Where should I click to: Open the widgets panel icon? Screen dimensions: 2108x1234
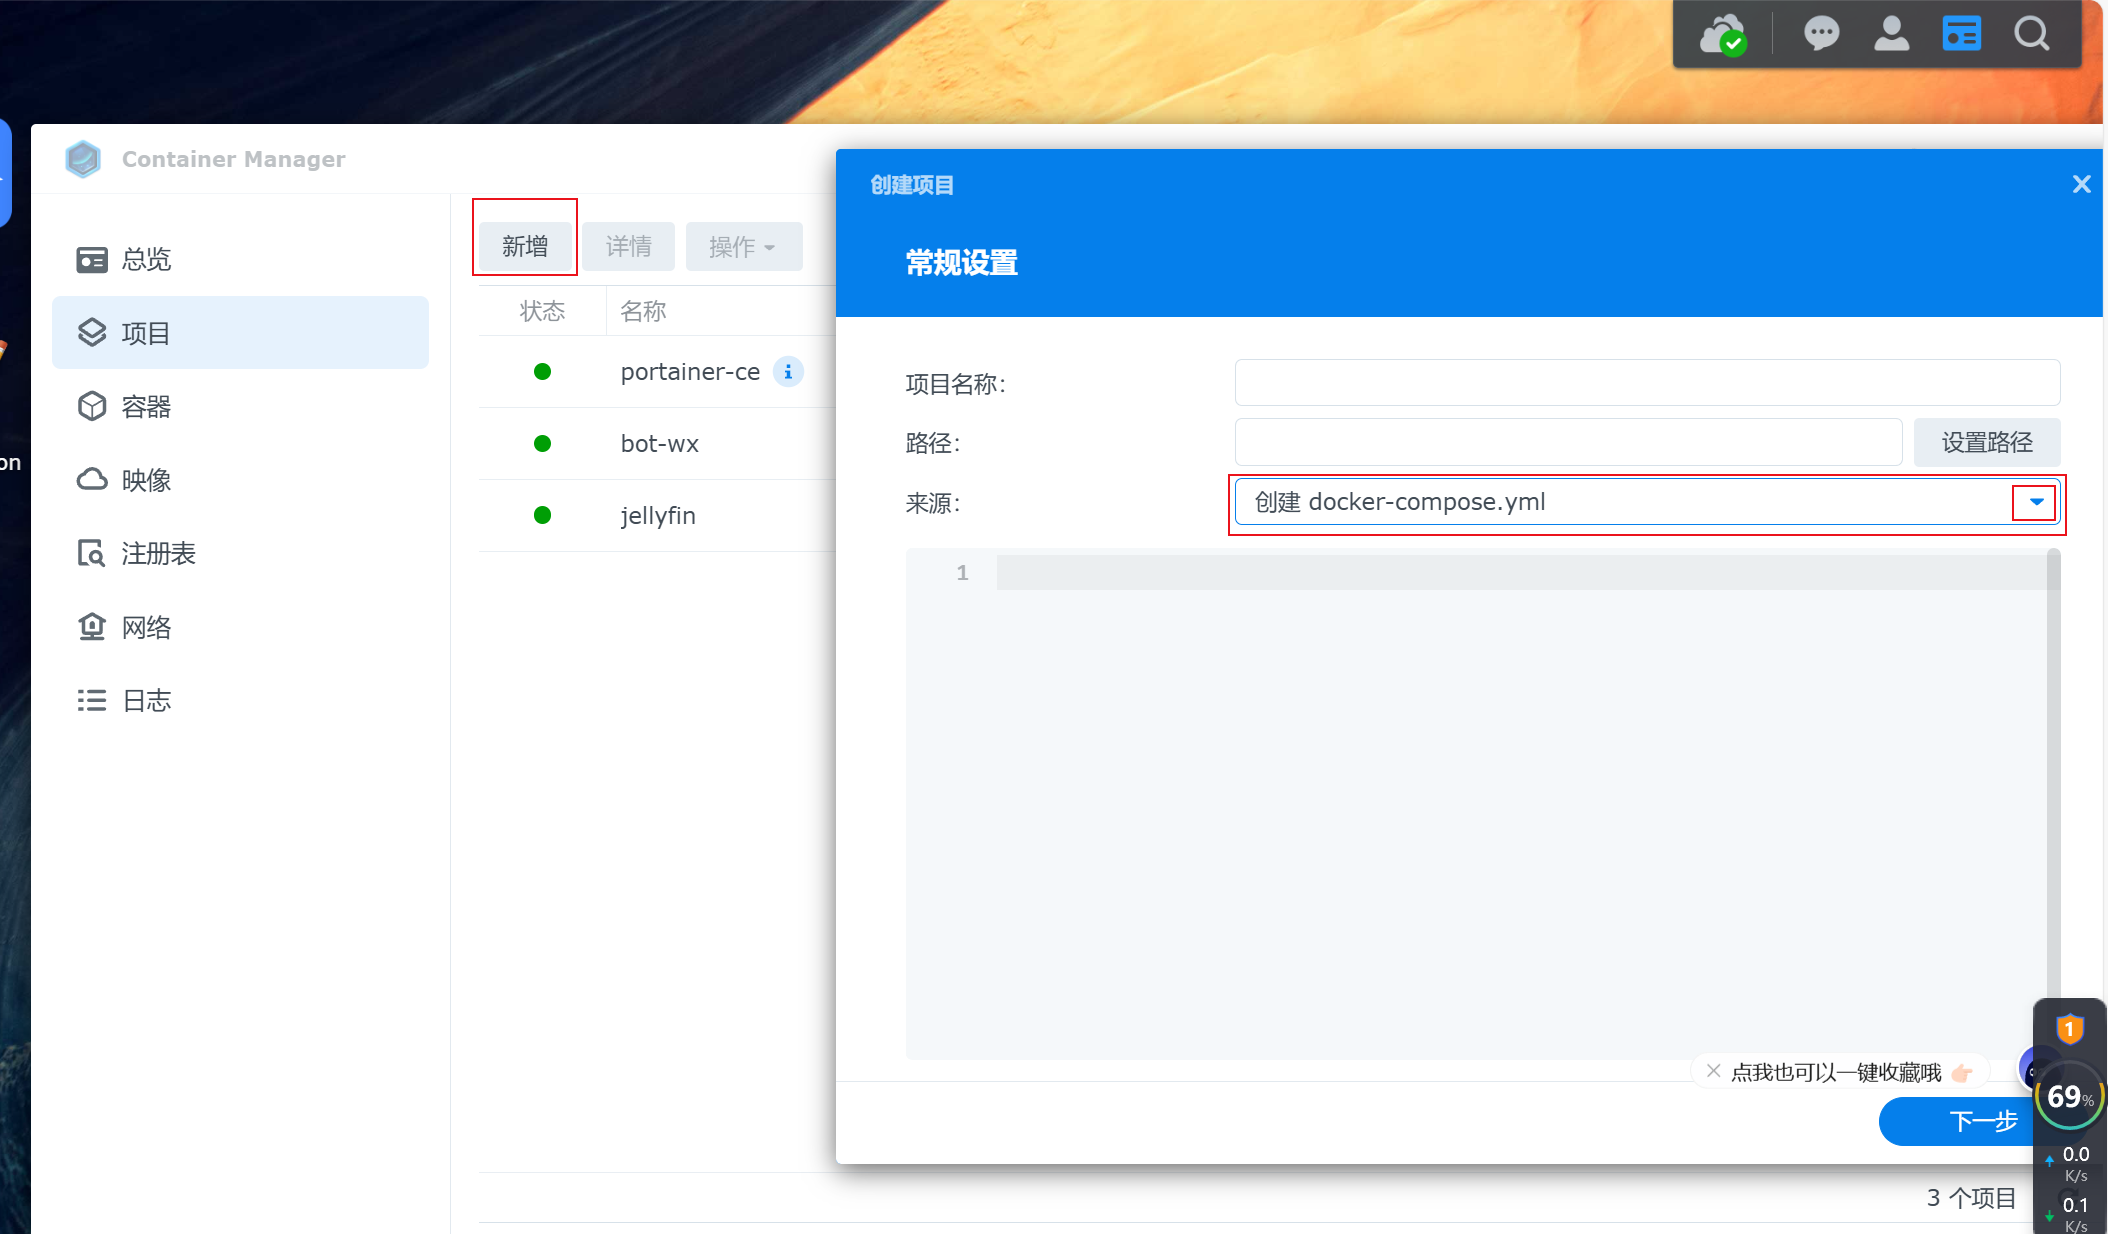click(x=1961, y=34)
